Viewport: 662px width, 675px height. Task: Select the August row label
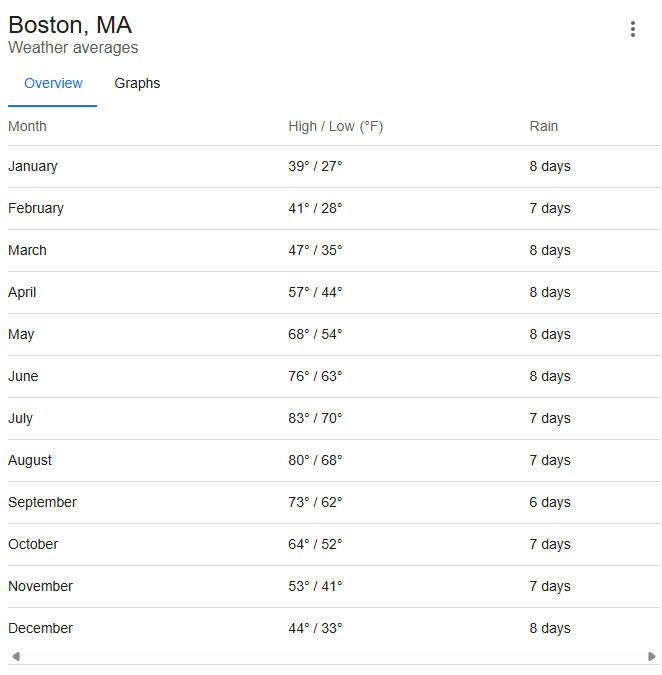pos(30,460)
